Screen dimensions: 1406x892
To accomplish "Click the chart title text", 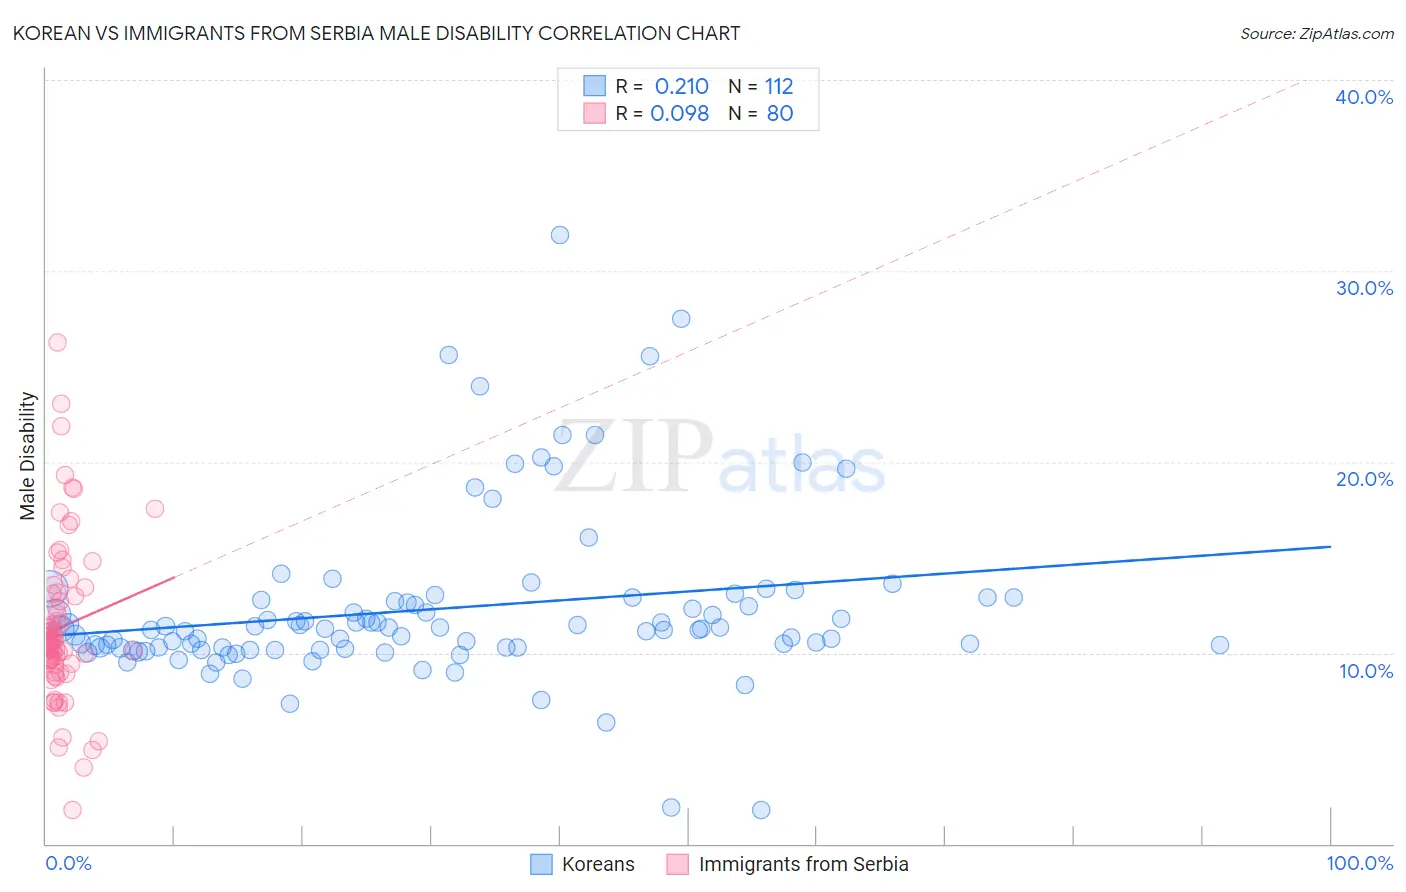I will pyautogui.click(x=376, y=33).
